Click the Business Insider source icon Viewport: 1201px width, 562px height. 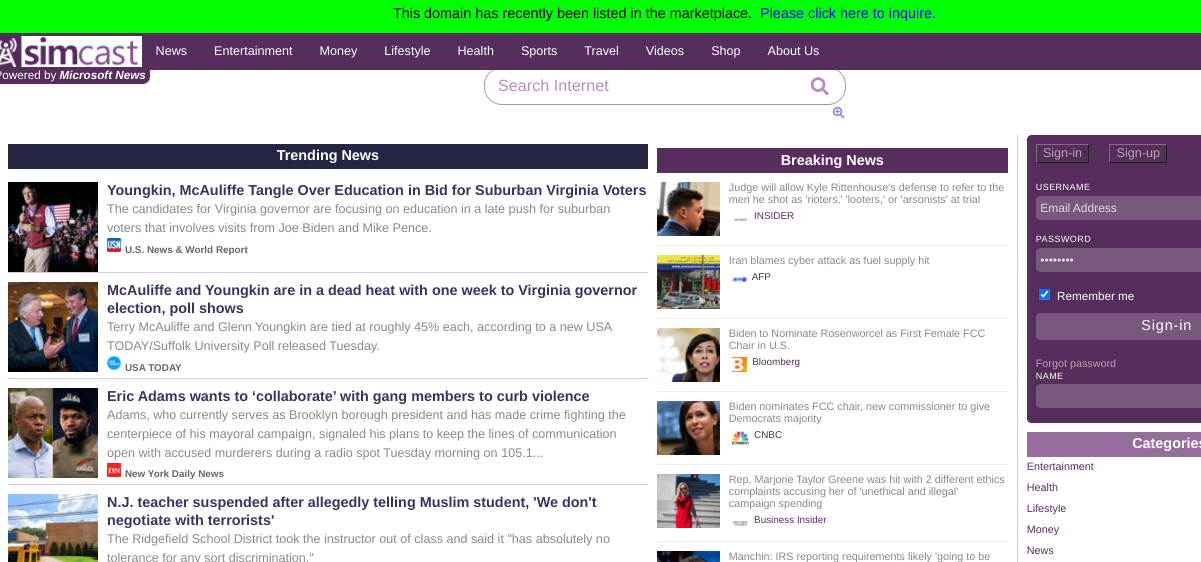pyautogui.click(x=740, y=521)
